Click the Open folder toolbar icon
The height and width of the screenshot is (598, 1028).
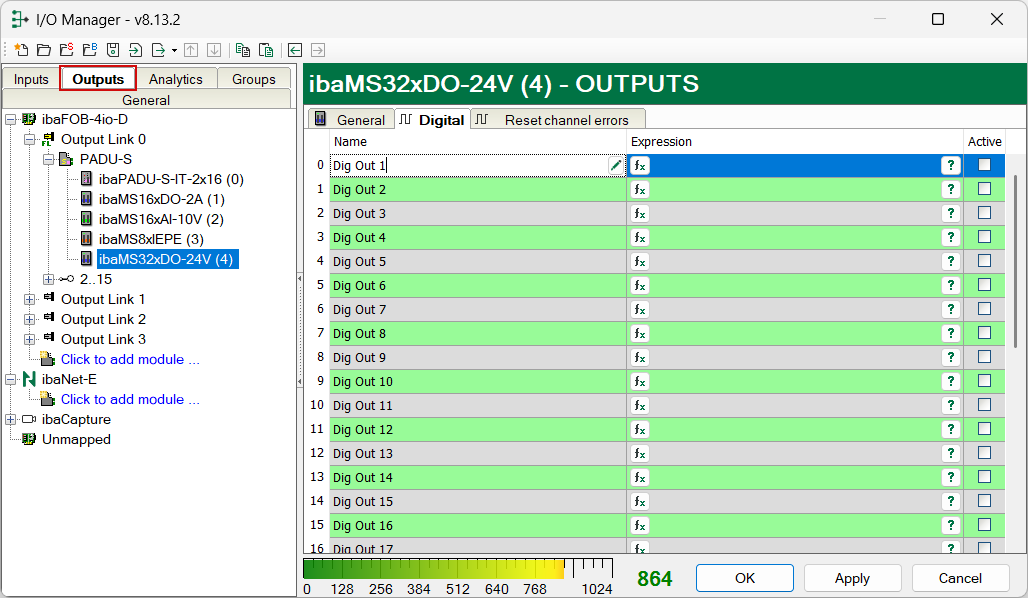43,49
